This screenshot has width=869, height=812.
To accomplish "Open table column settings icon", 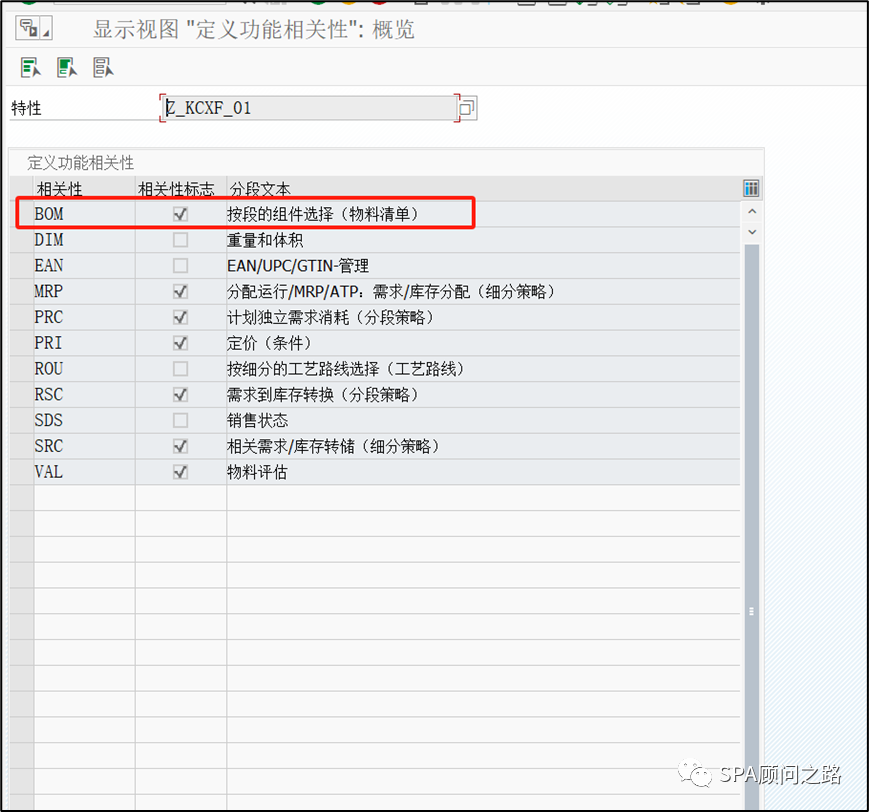I will (751, 188).
